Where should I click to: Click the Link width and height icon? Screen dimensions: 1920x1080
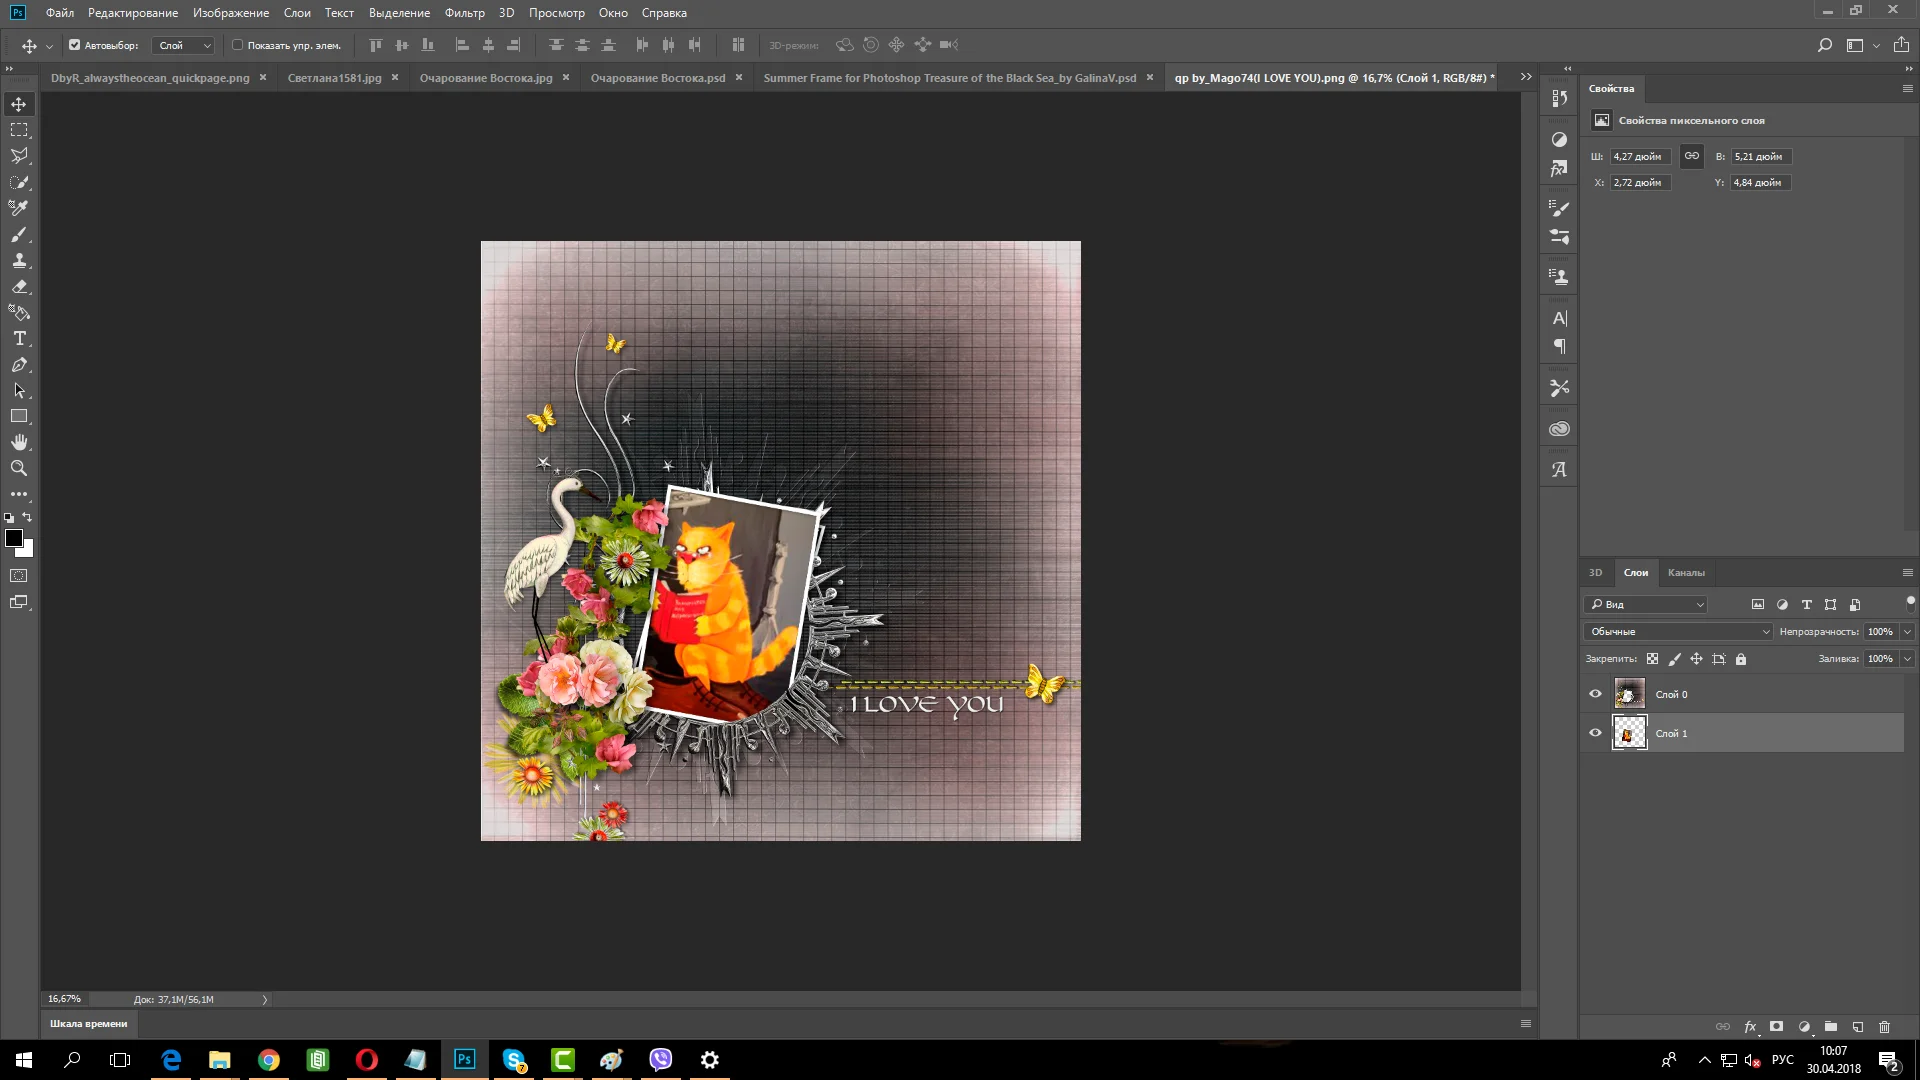[x=1691, y=156]
